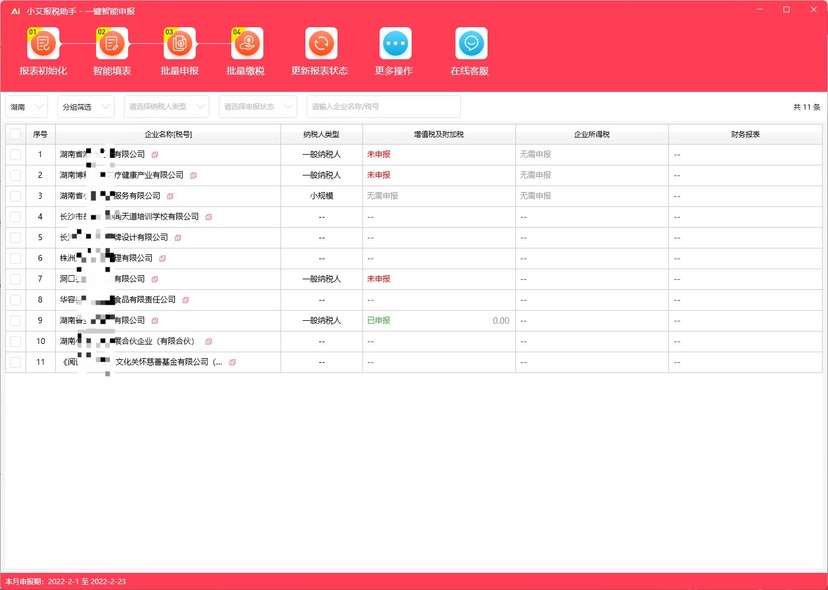The width and height of the screenshot is (828, 590).
Task: Refresh with the 更新报表状态 icon
Action: pyautogui.click(x=321, y=43)
